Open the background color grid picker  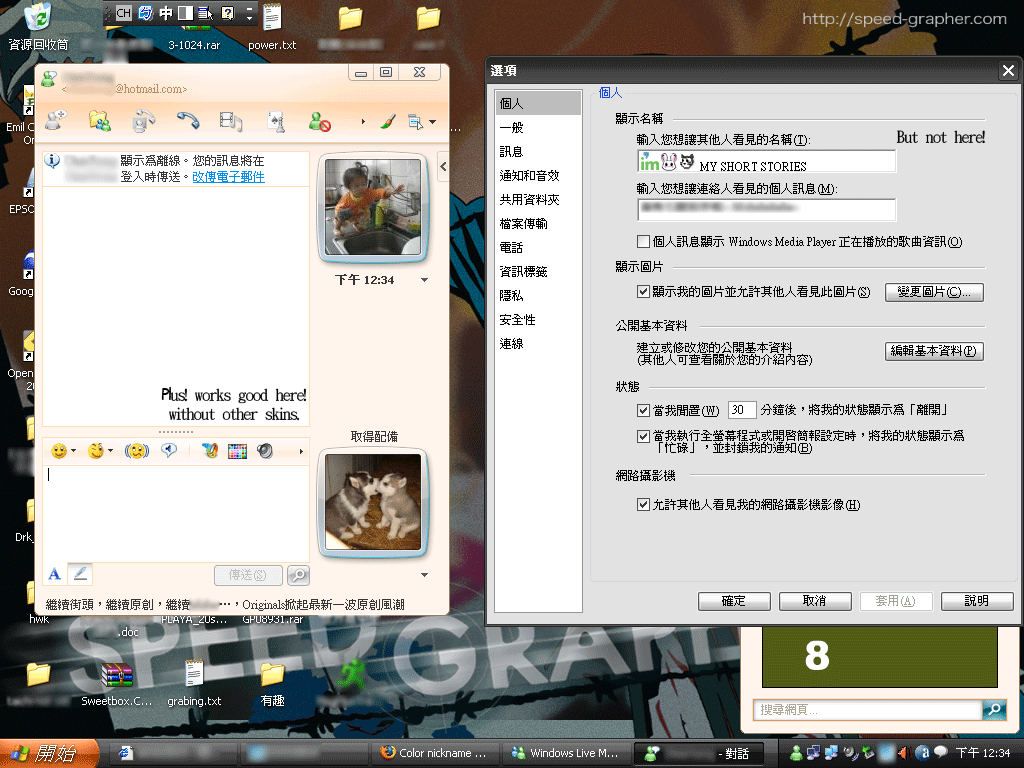pos(237,451)
